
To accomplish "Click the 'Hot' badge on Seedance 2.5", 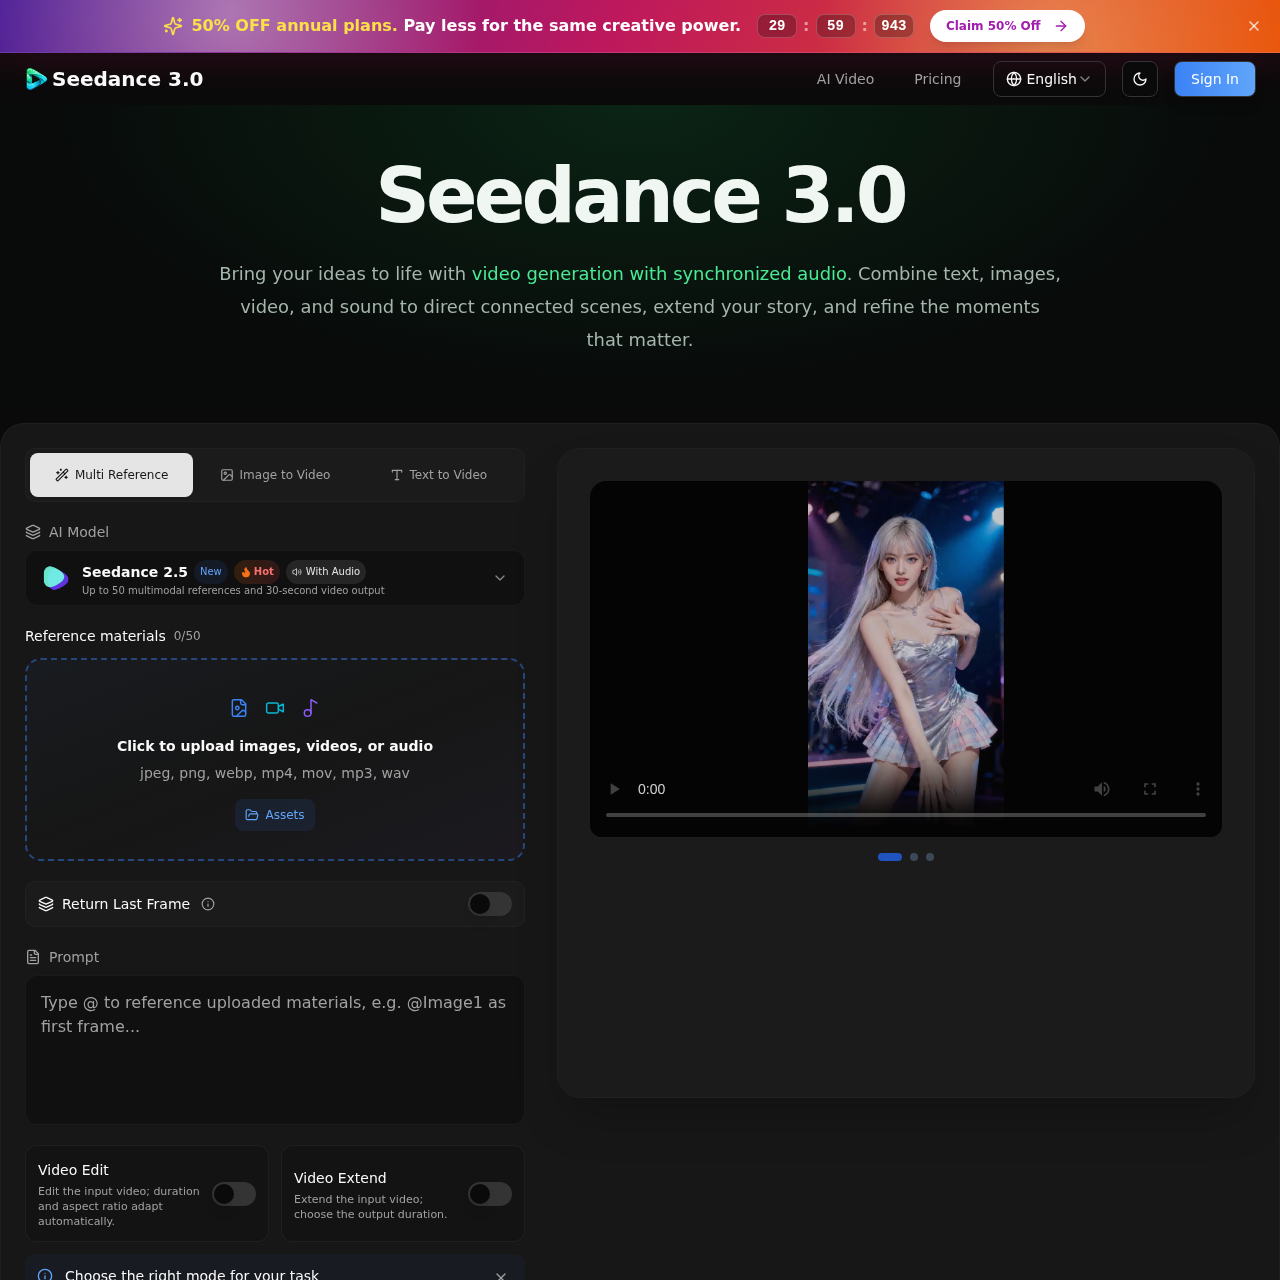I will (257, 572).
